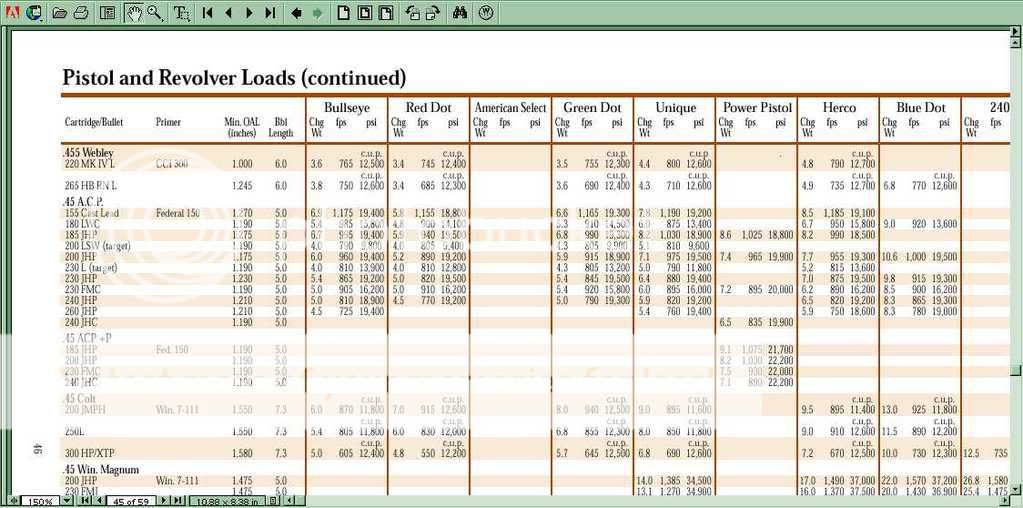Click the Bullseye column header

pyautogui.click(x=346, y=108)
